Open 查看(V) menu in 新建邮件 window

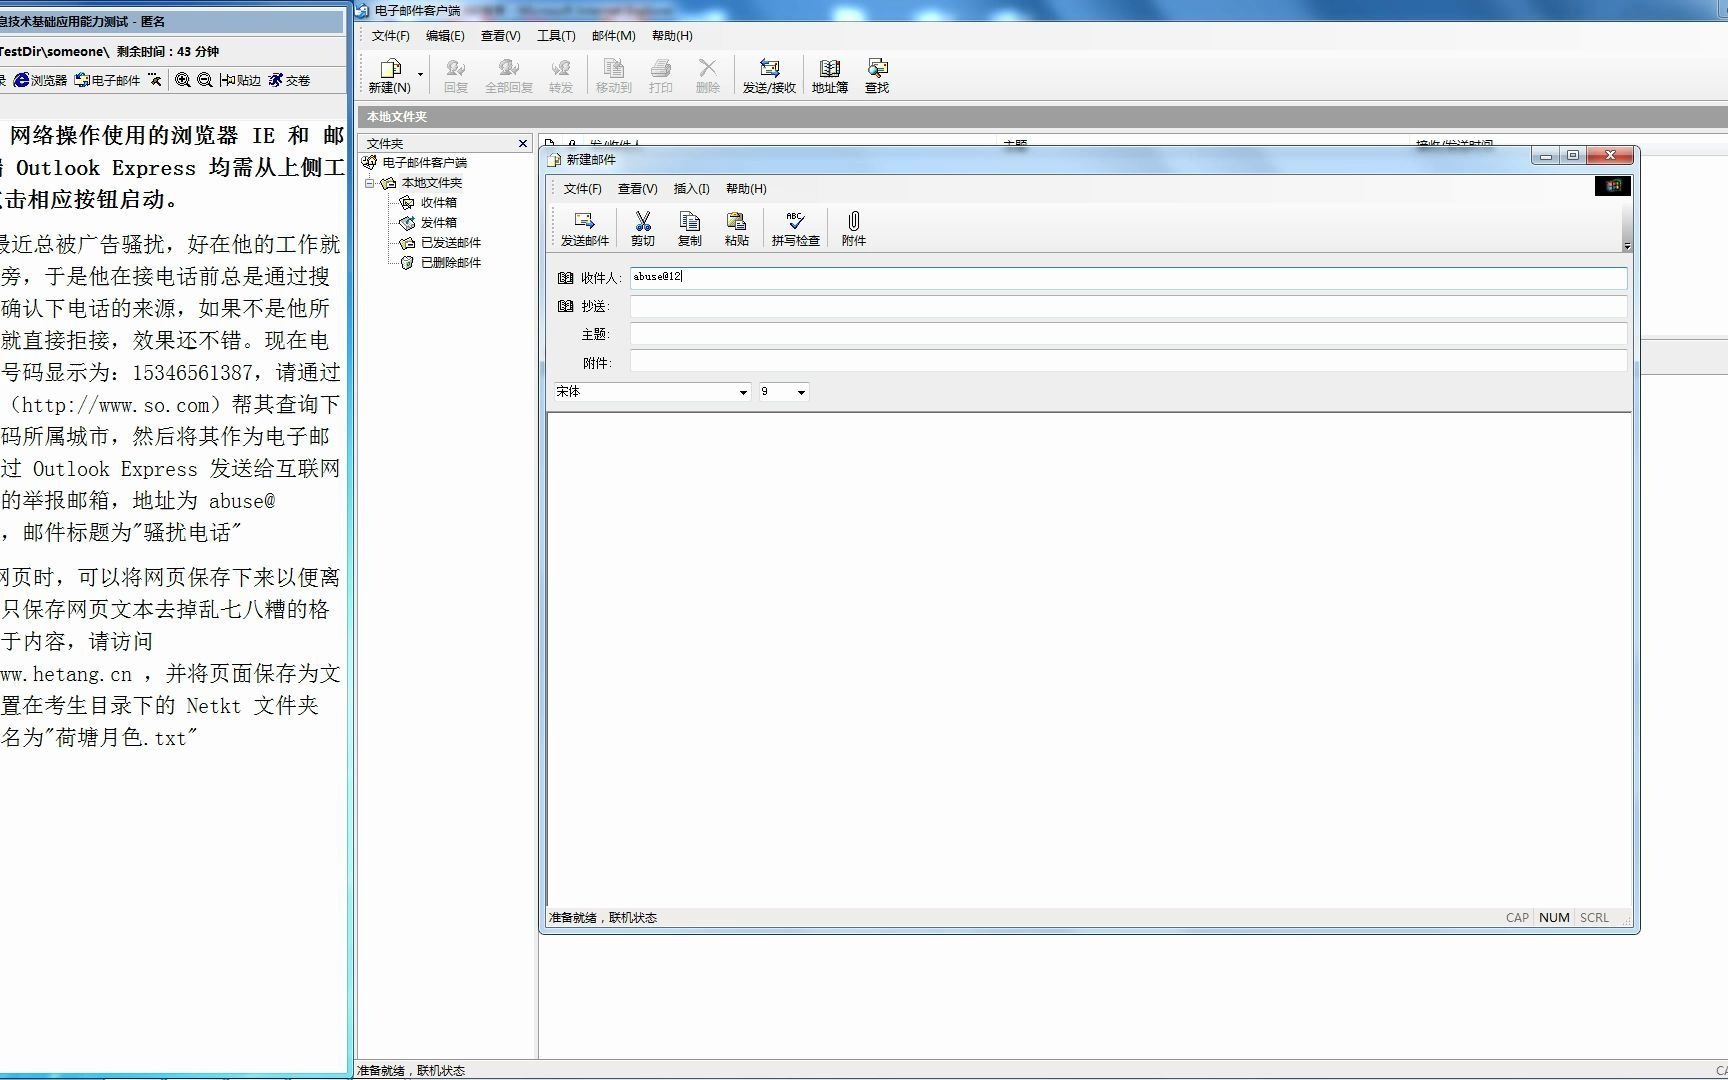(x=637, y=188)
